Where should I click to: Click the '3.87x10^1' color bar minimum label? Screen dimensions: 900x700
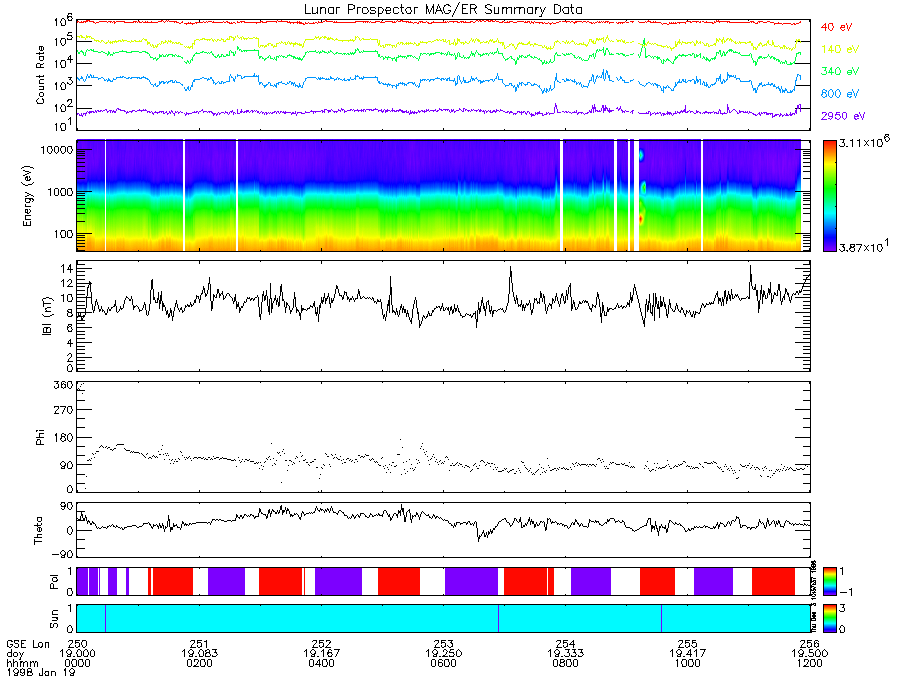pos(864,246)
